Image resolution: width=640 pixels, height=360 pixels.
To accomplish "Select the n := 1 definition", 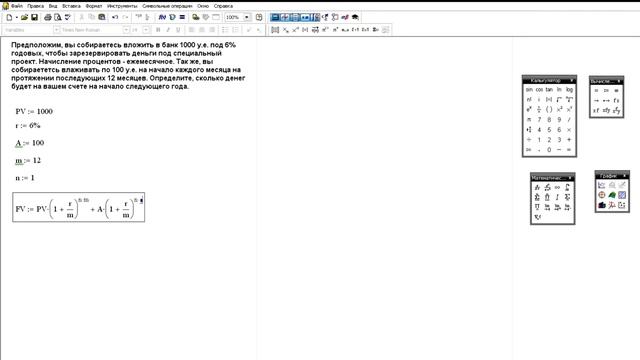I will pyautogui.click(x=25, y=178).
